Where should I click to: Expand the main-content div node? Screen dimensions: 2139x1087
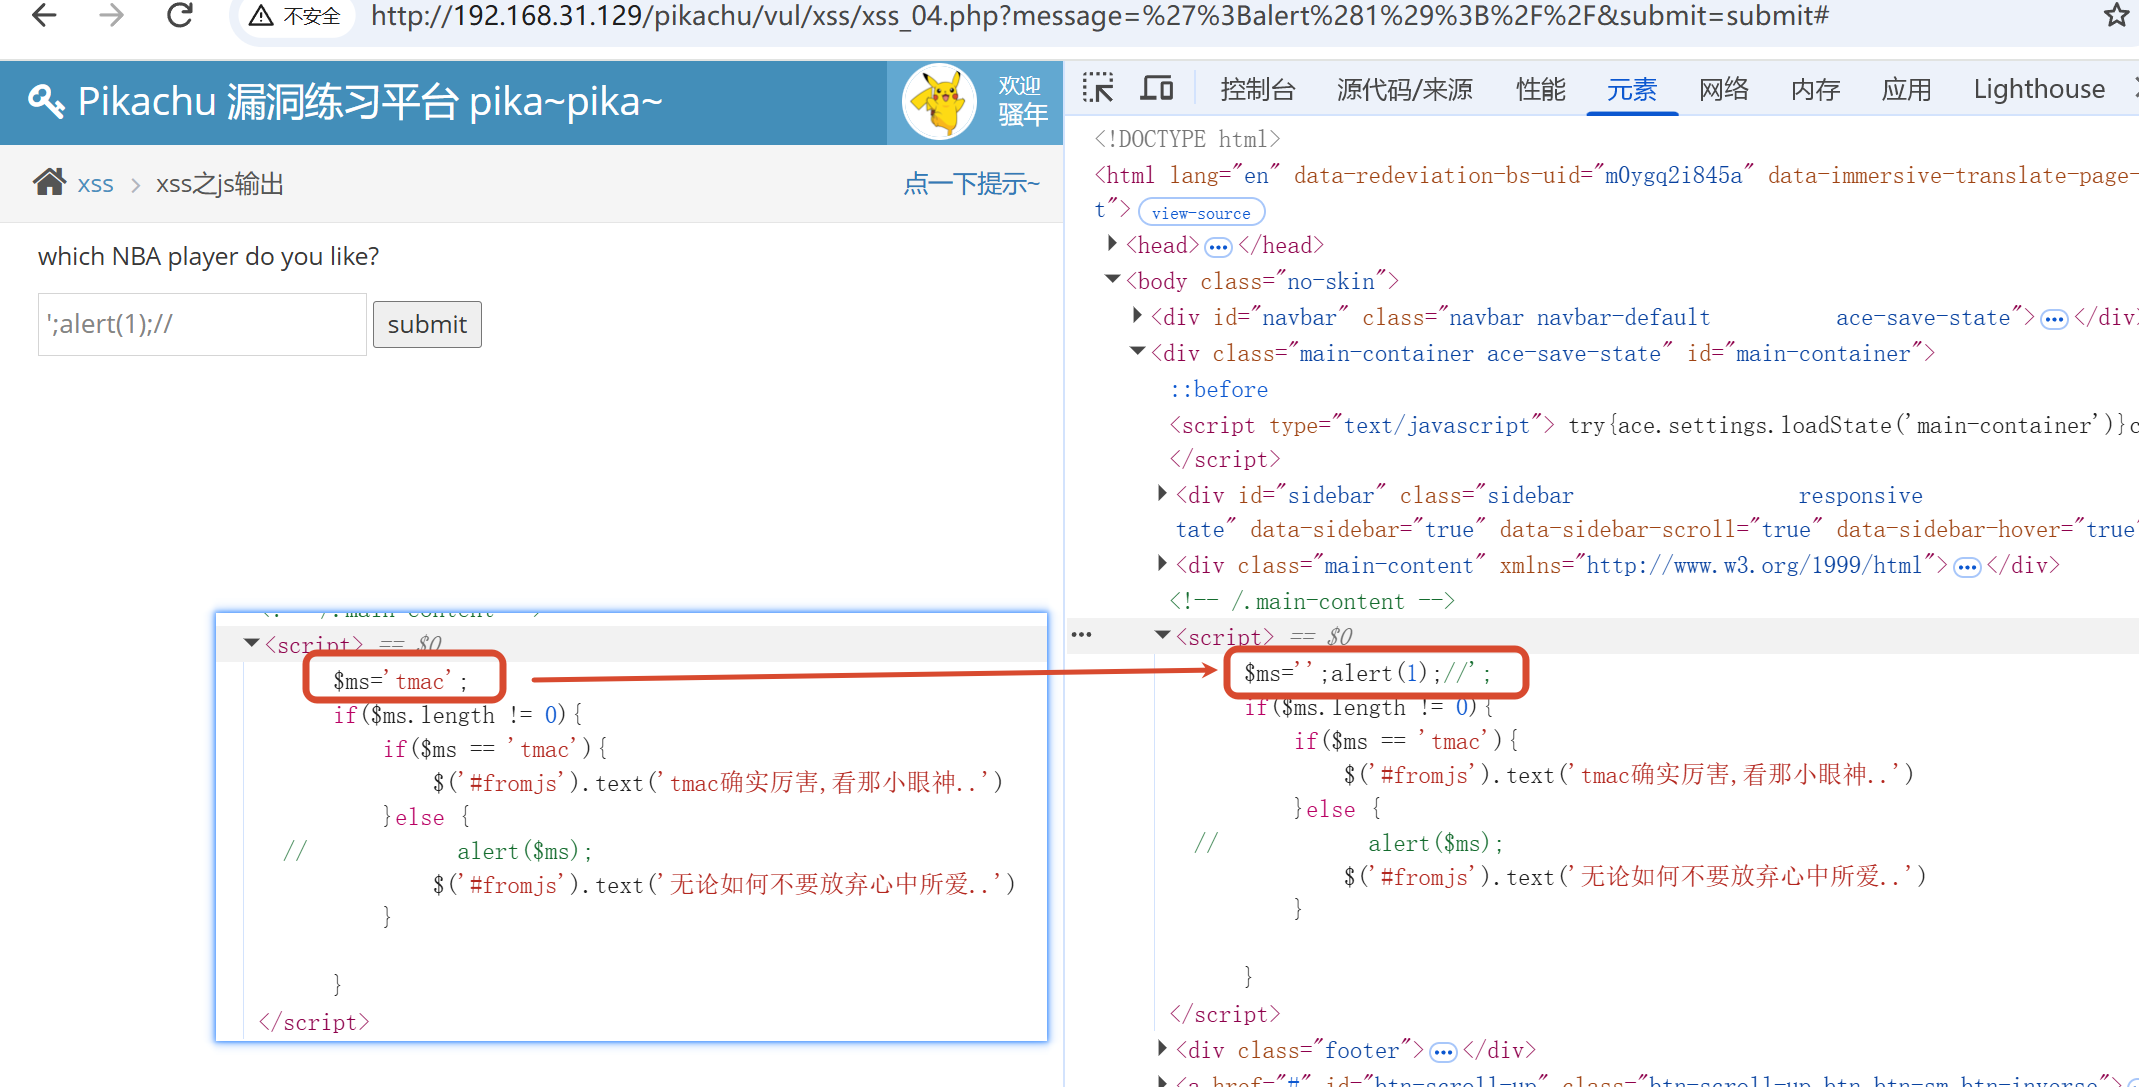tap(1162, 563)
